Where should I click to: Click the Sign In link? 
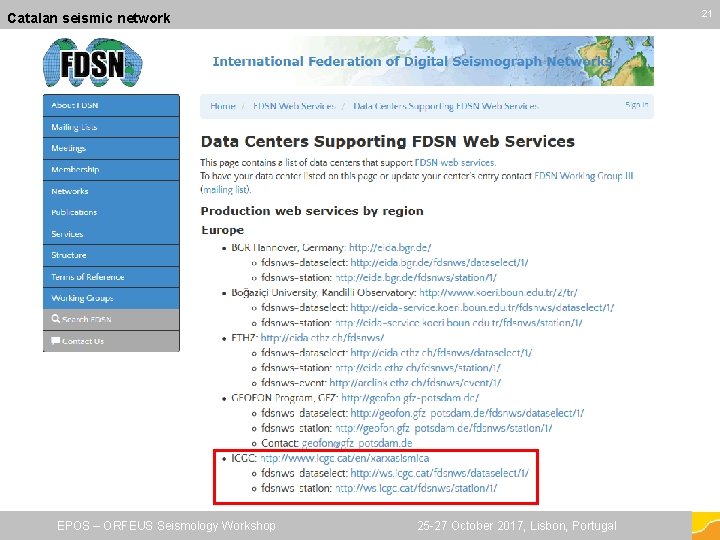pyautogui.click(x=636, y=105)
